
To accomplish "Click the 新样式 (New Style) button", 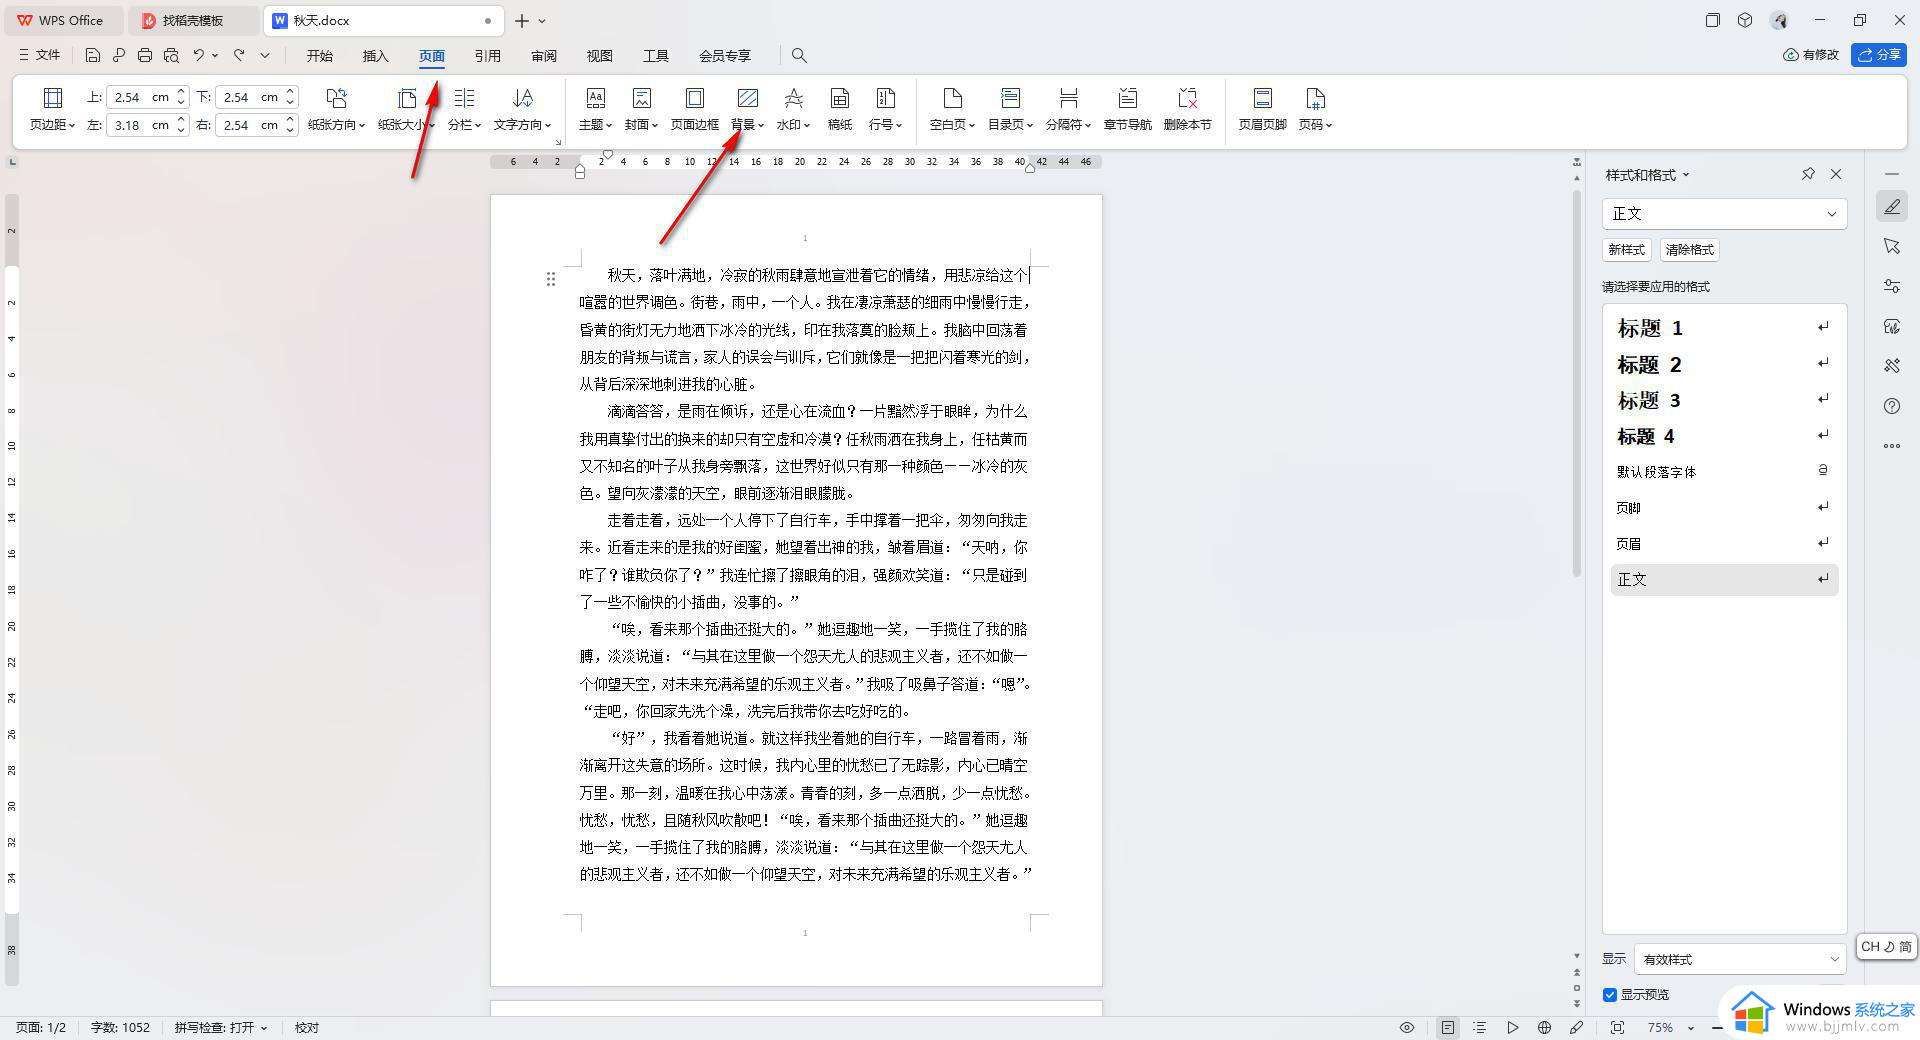I will [x=1626, y=250].
